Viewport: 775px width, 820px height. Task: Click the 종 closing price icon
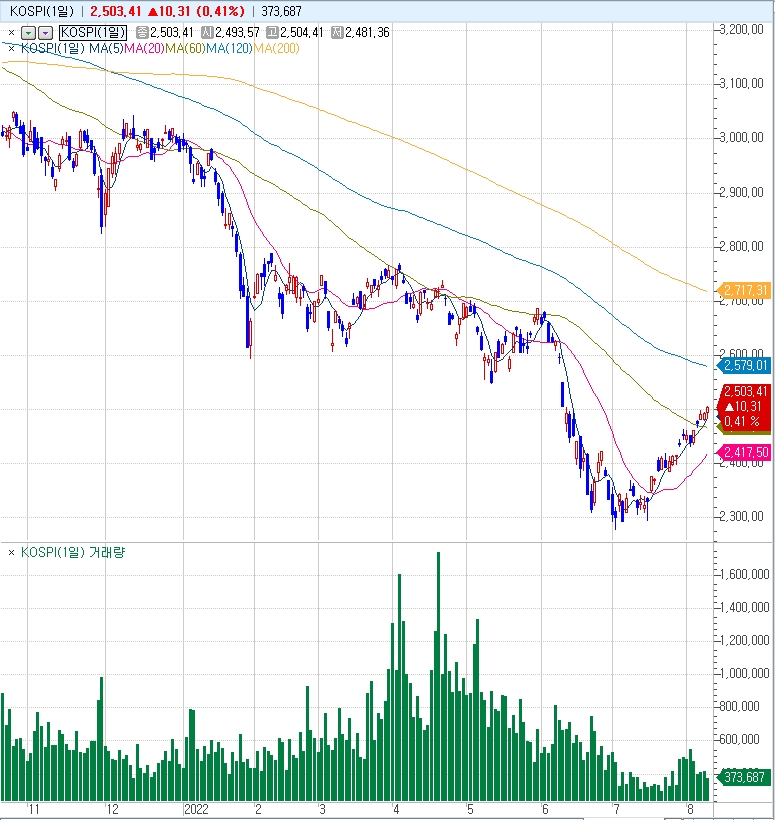click(142, 32)
